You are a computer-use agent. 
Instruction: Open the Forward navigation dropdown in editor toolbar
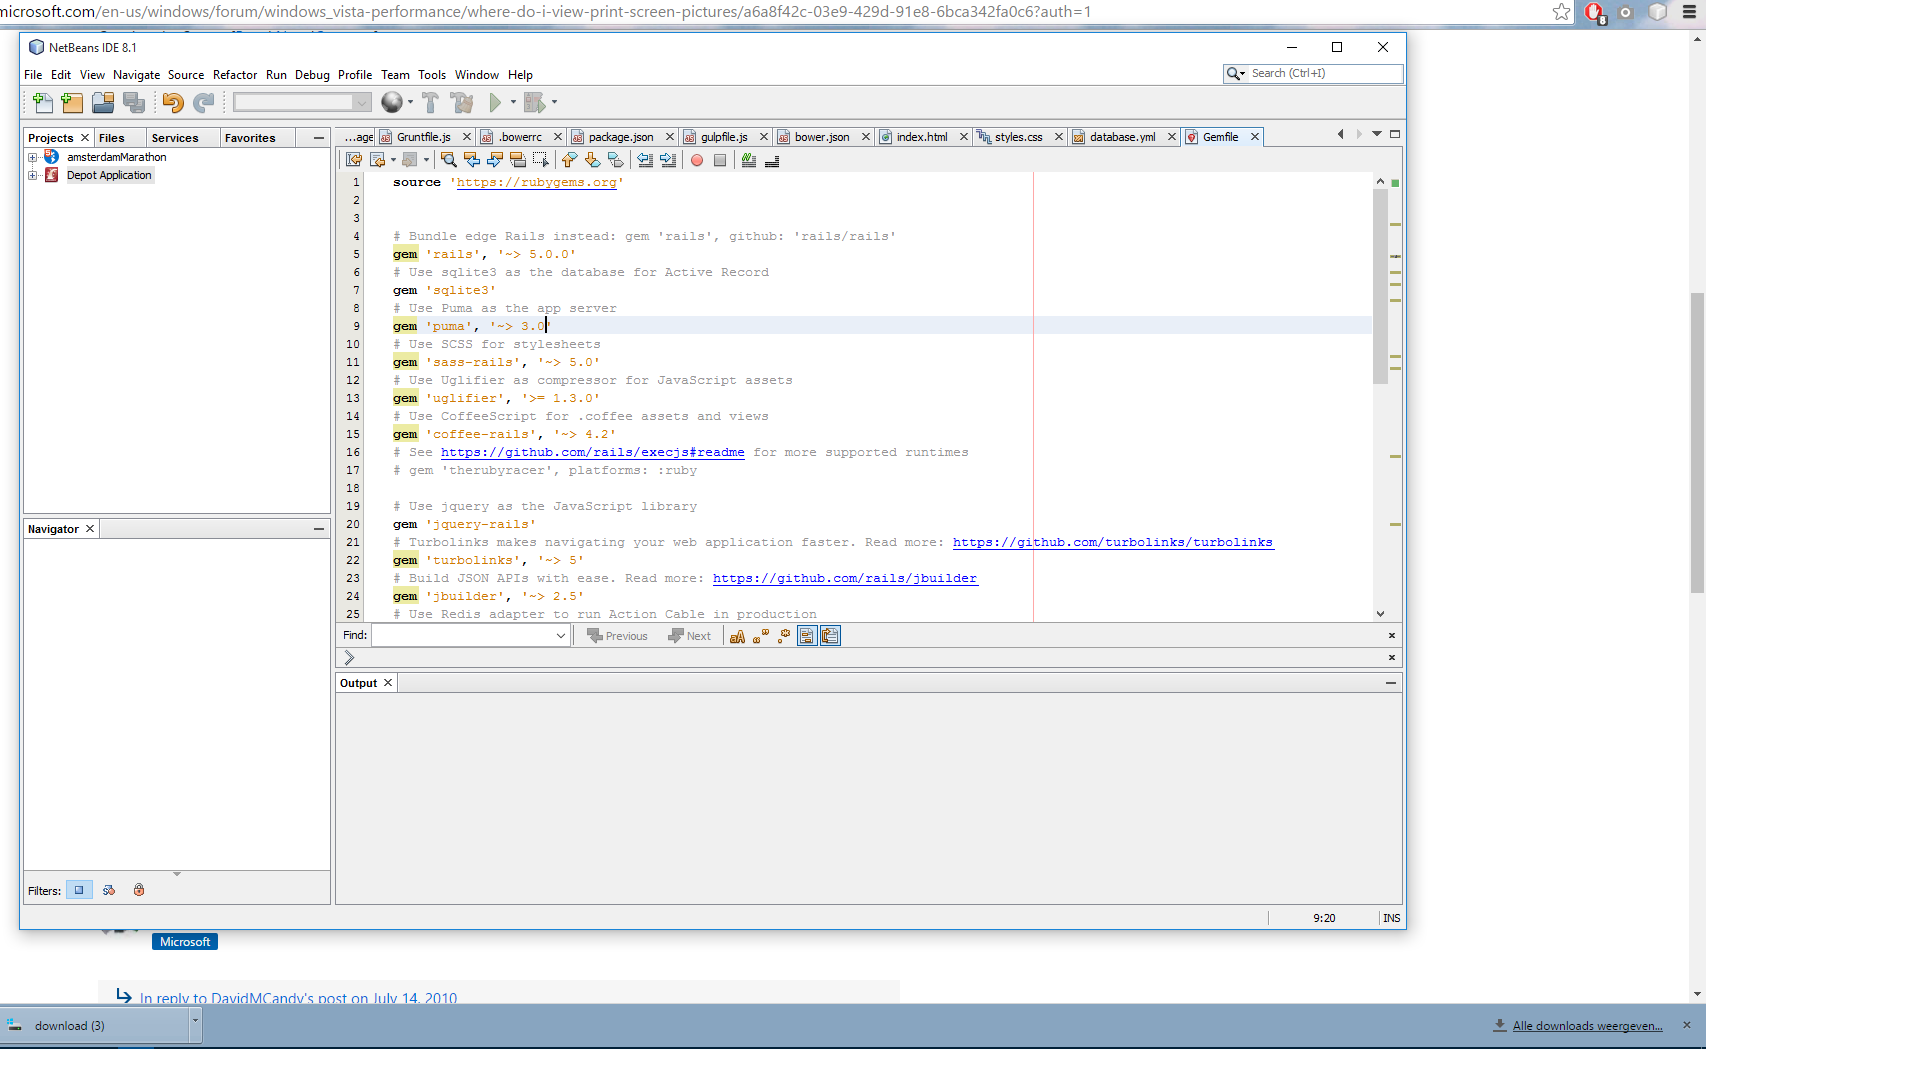pyautogui.click(x=426, y=160)
